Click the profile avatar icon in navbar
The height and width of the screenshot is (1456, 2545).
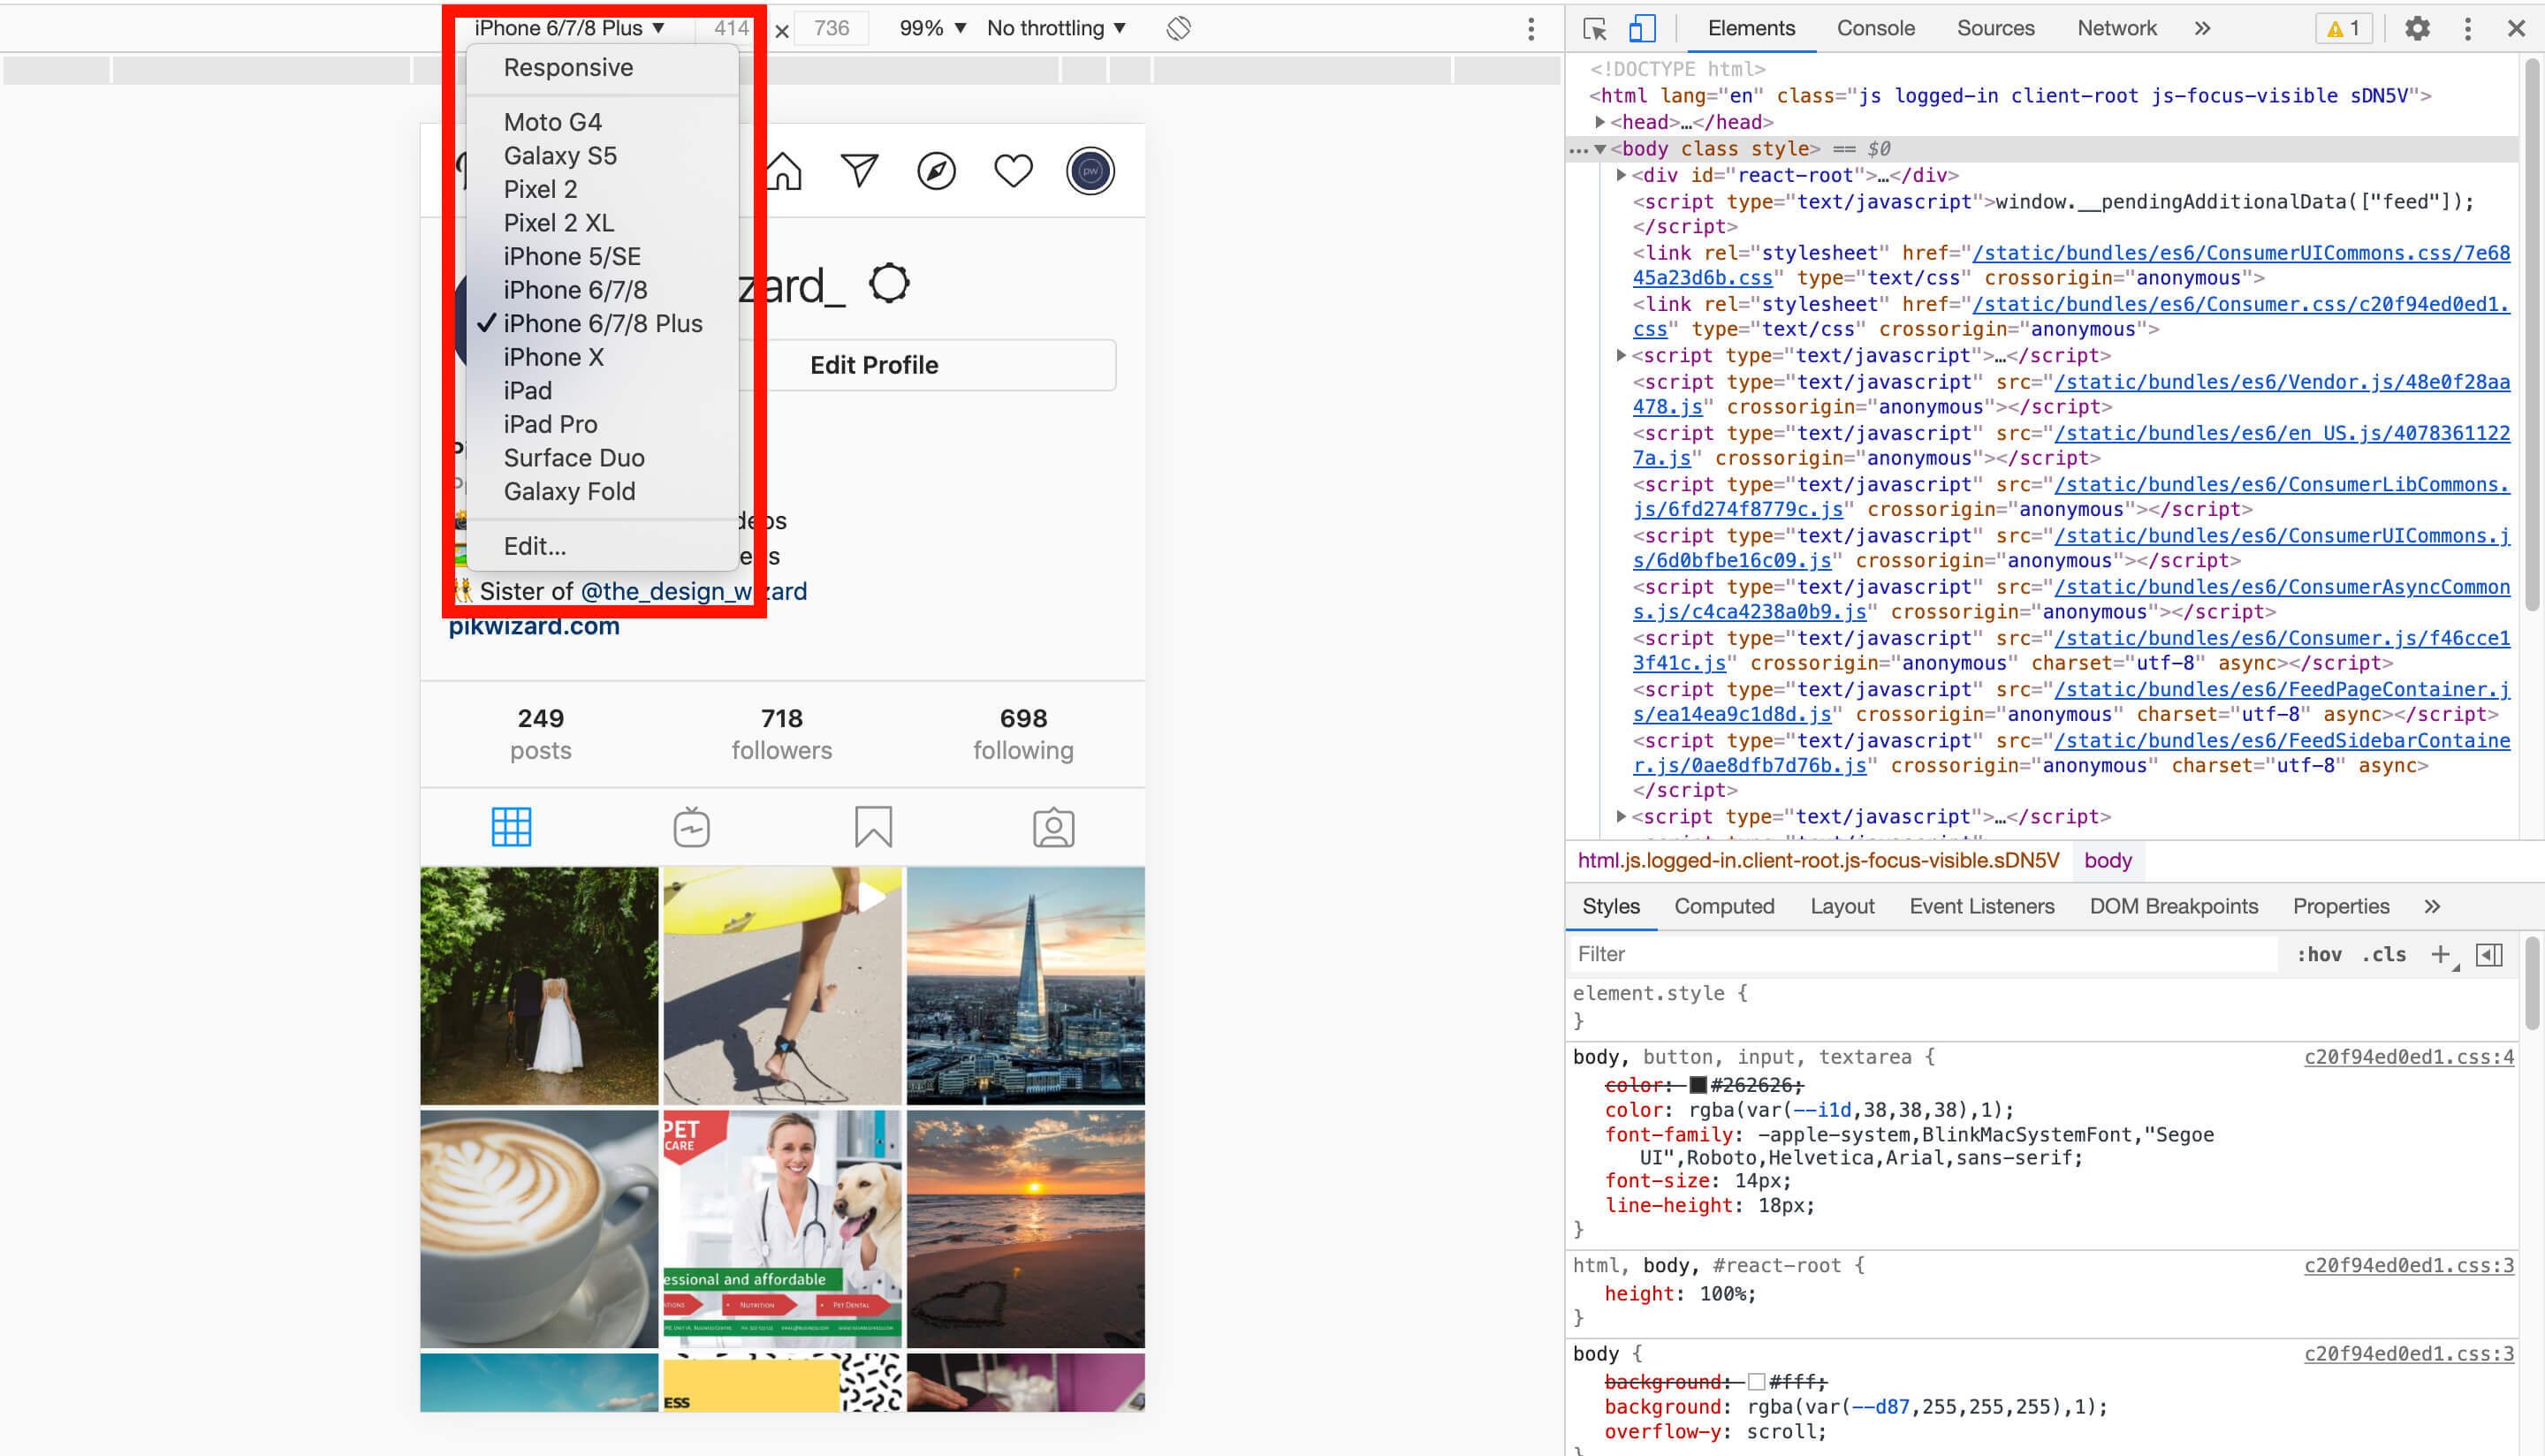tap(1090, 171)
